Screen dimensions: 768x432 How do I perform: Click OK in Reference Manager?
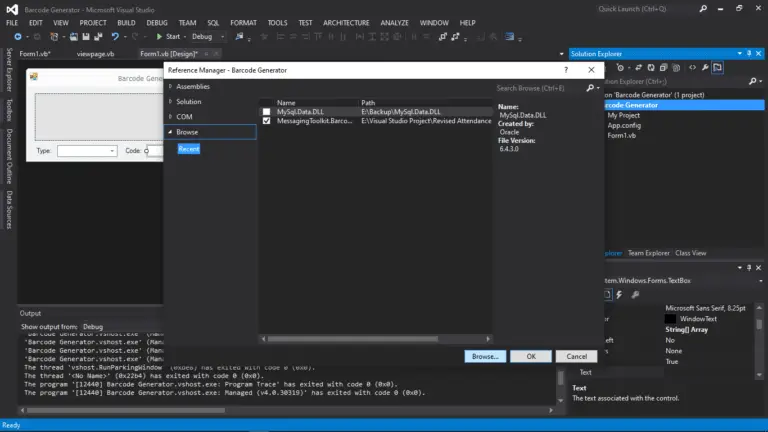[531, 356]
